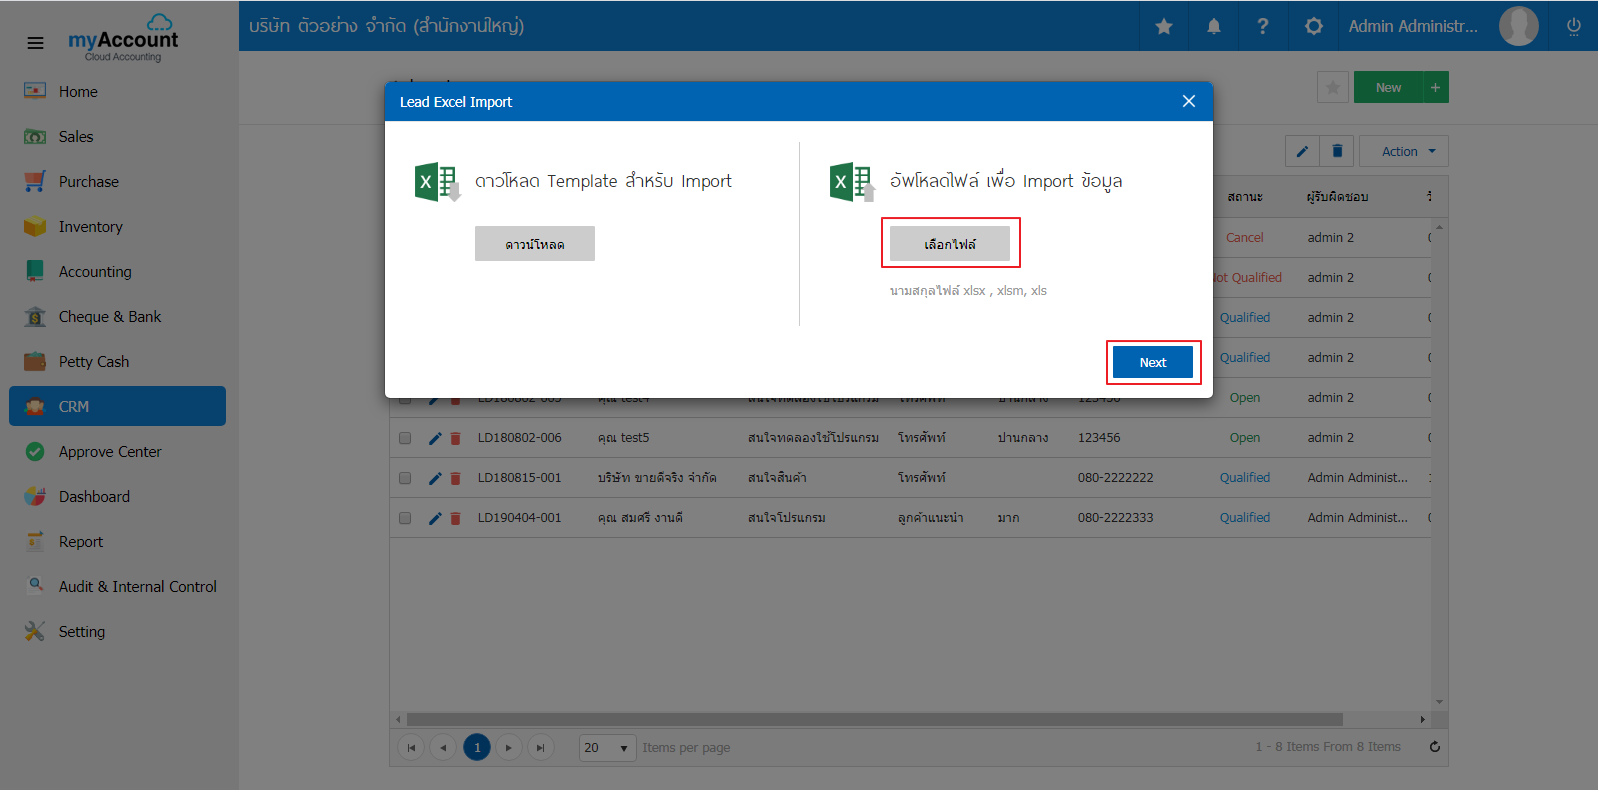
Task: Open Sales in the sidebar
Action: [118, 136]
